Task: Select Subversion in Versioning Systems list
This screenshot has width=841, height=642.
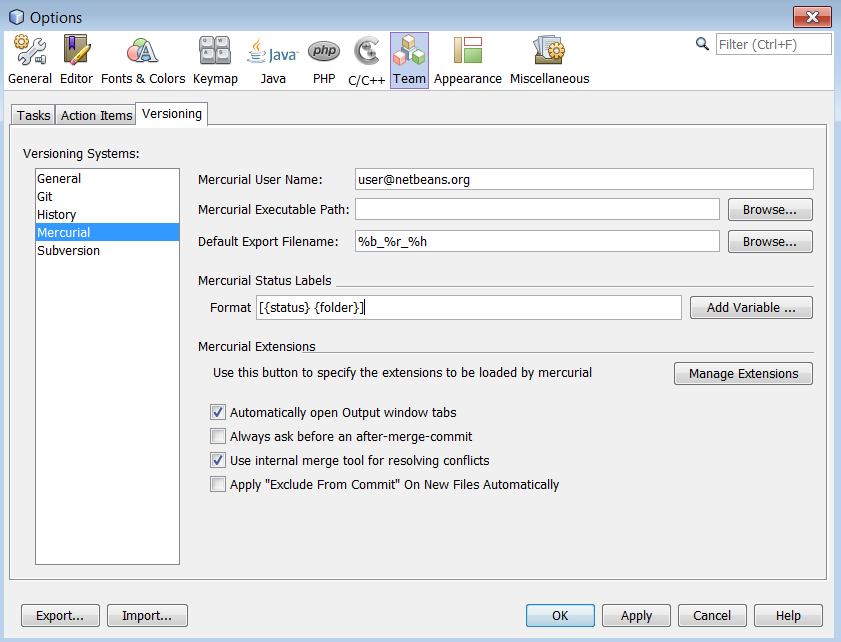Action: tap(68, 251)
